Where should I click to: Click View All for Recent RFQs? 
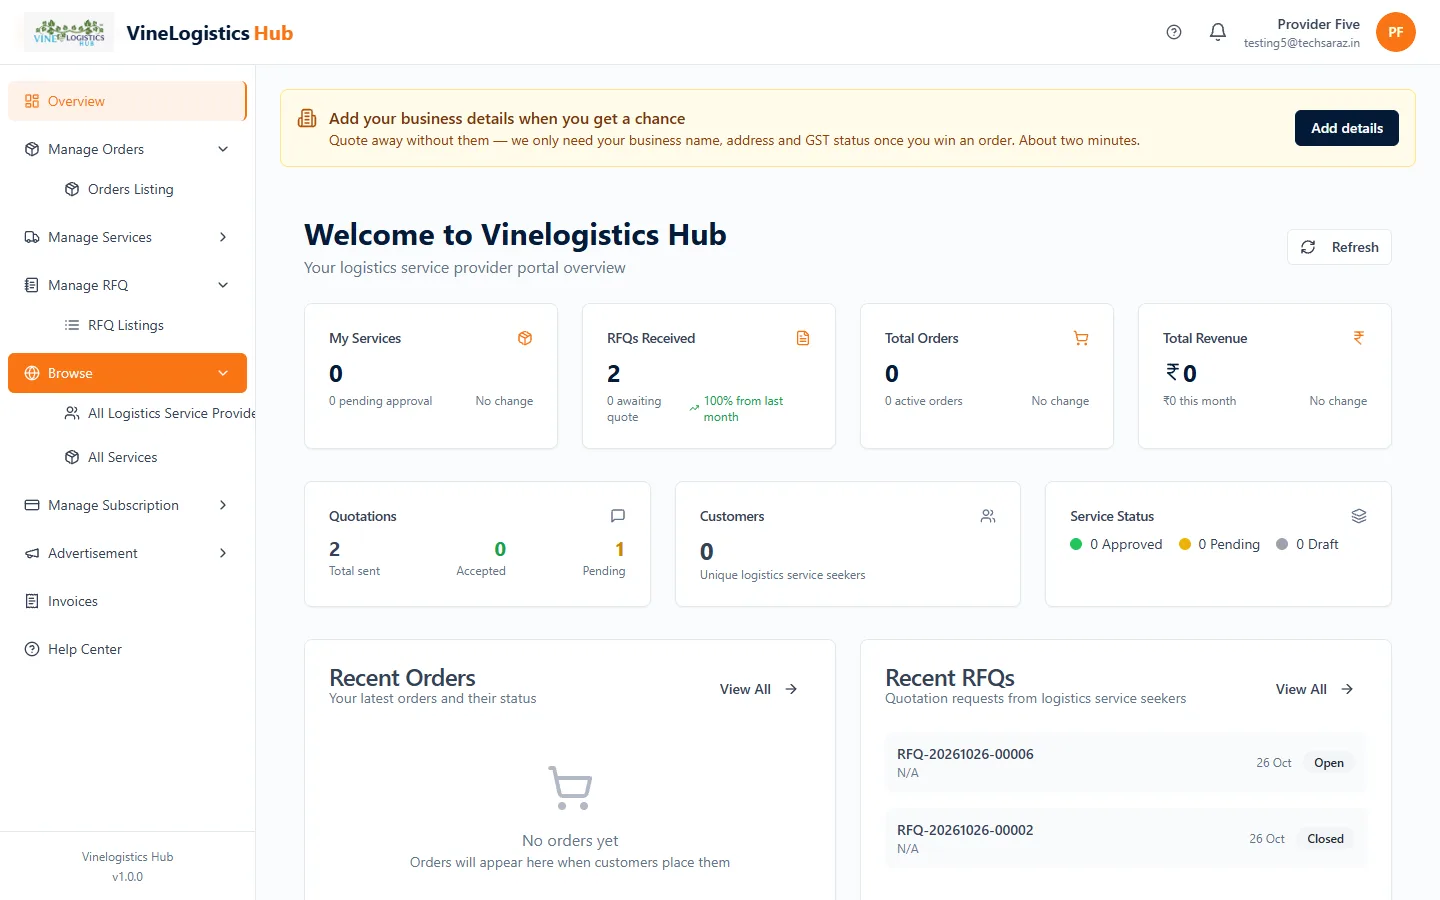[1315, 689]
